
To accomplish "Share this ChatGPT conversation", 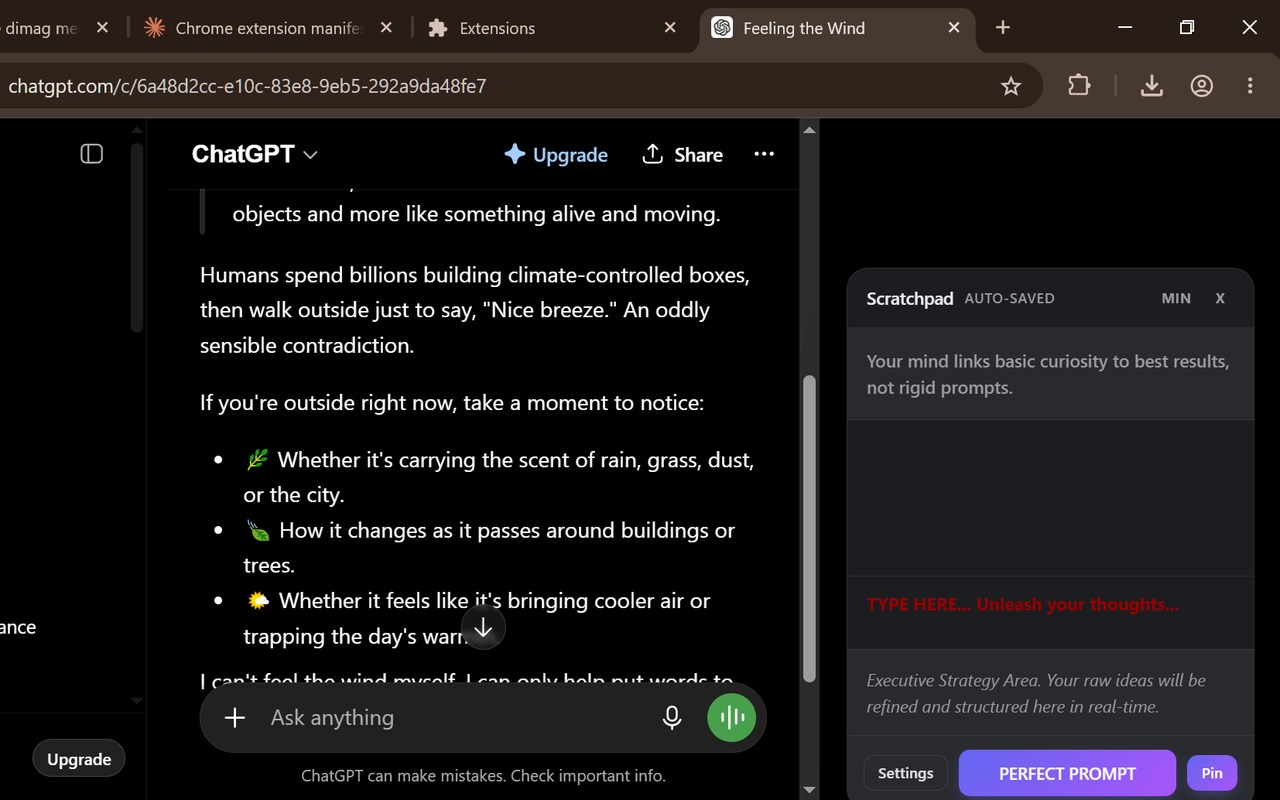I will tap(683, 154).
